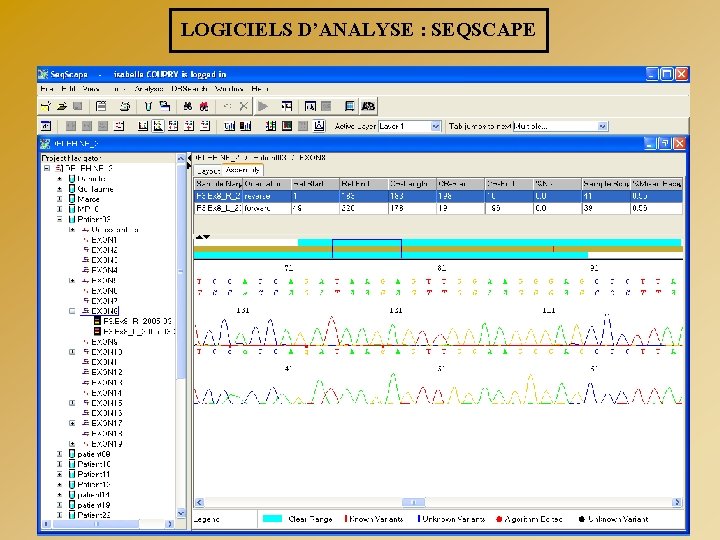Select EXON4 in the project navigator
This screenshot has width=720, height=540.
tap(104, 270)
